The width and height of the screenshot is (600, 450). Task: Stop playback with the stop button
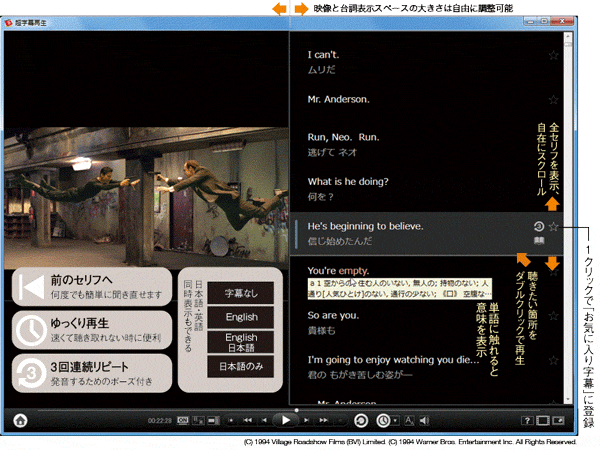(231, 421)
